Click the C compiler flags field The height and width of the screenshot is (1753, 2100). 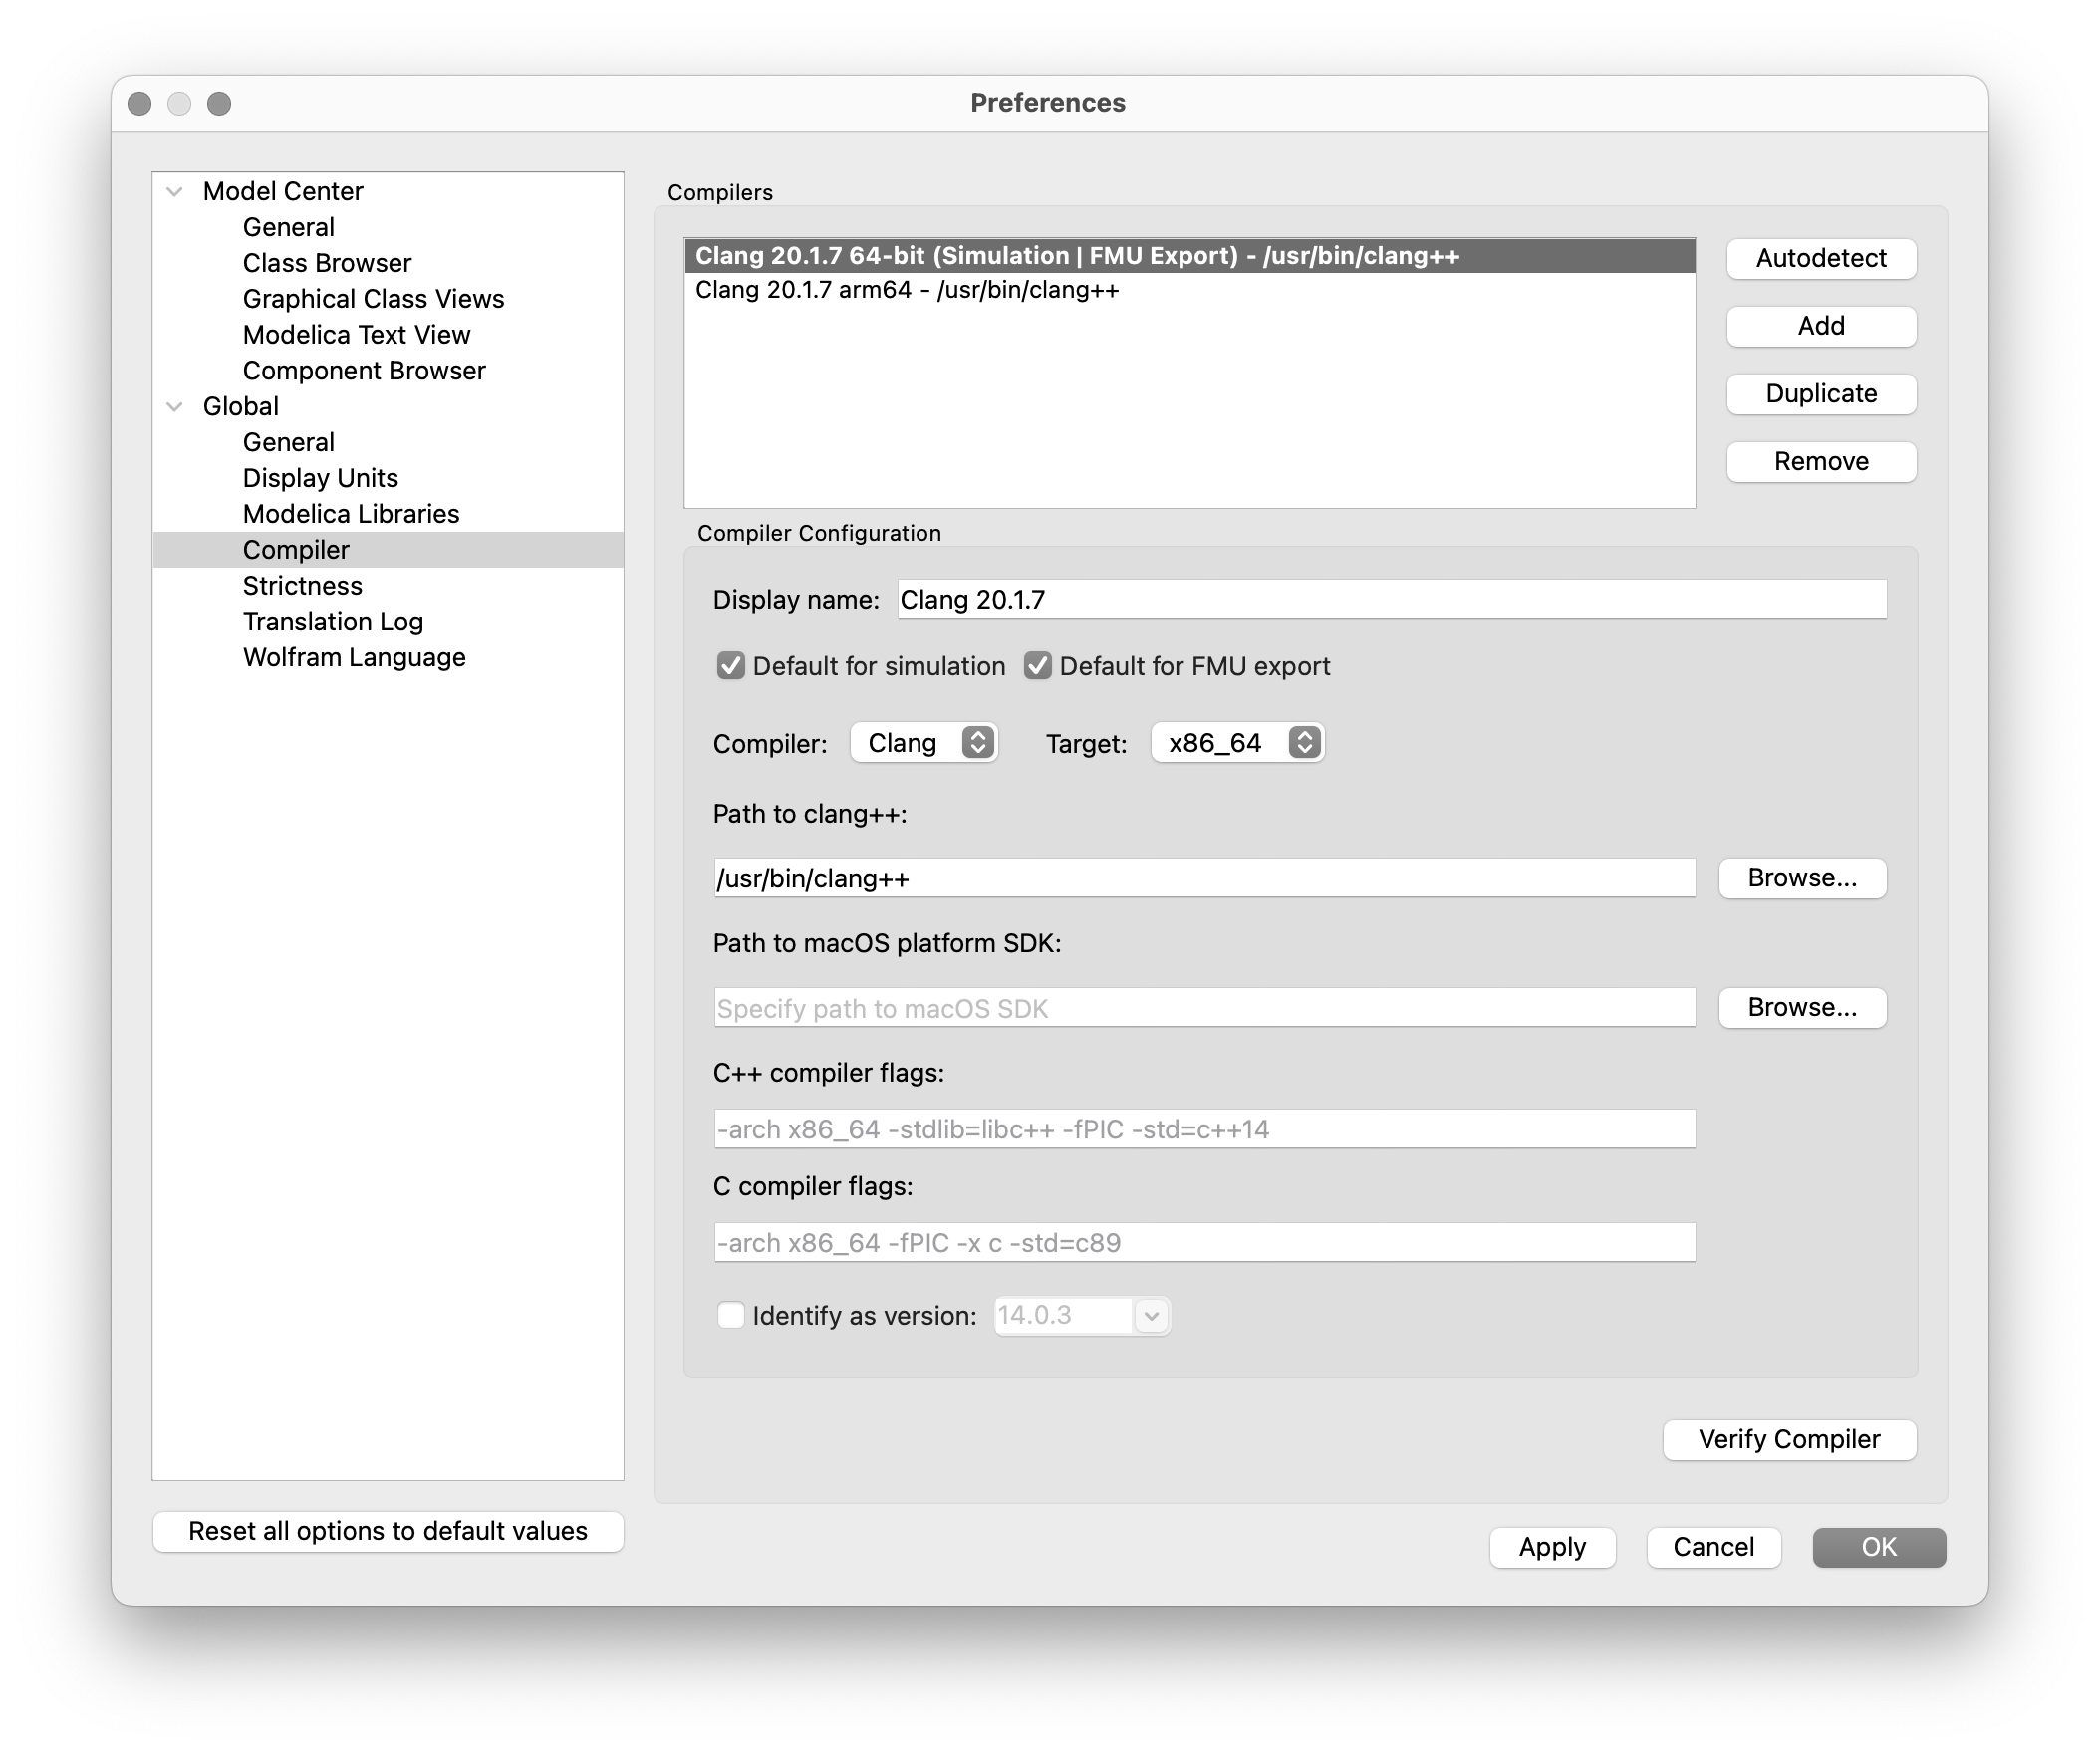tap(1204, 1243)
